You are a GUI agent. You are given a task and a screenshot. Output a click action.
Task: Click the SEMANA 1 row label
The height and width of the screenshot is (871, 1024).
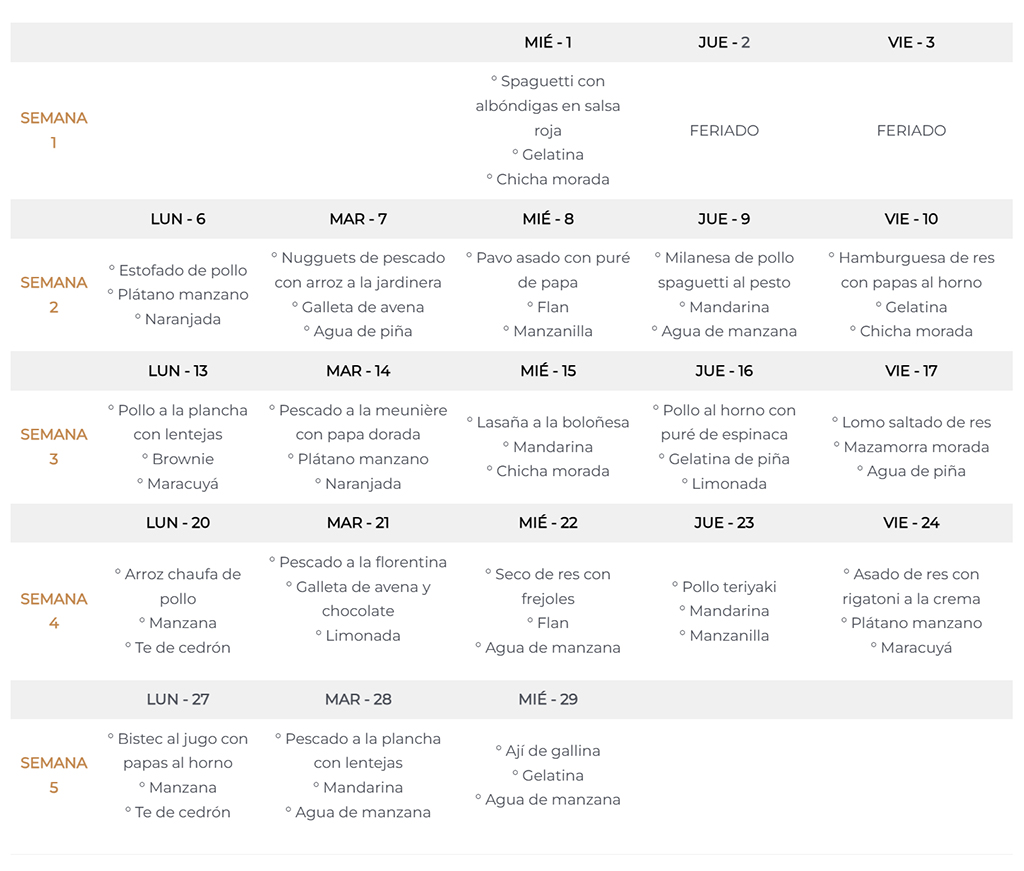coord(54,130)
